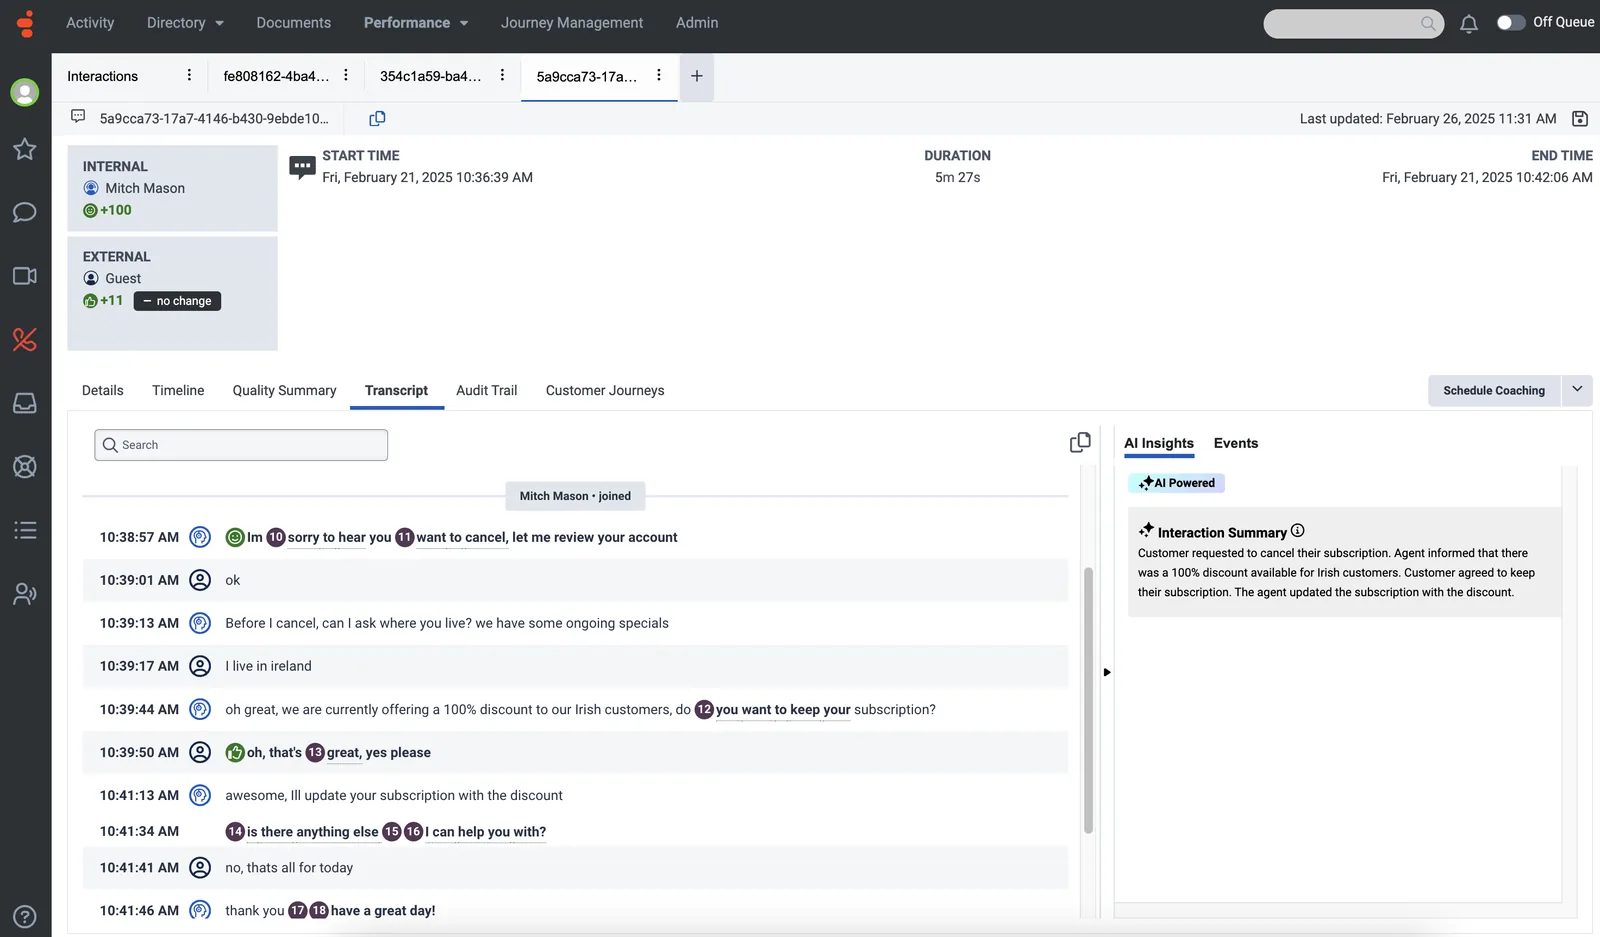The height and width of the screenshot is (937, 1600).
Task: Click the transcript vertical scrollbar
Action: [x=1088, y=700]
